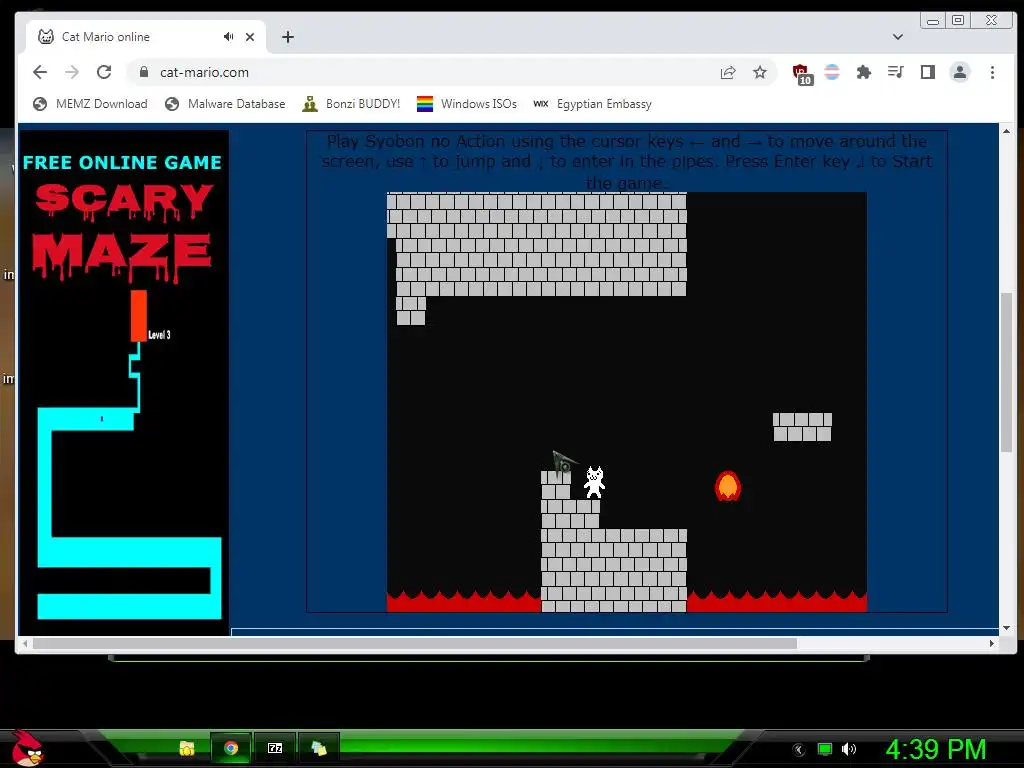This screenshot has width=1024, height=768.
Task: Open uBlock Origin extension showing 10
Action: (802, 74)
